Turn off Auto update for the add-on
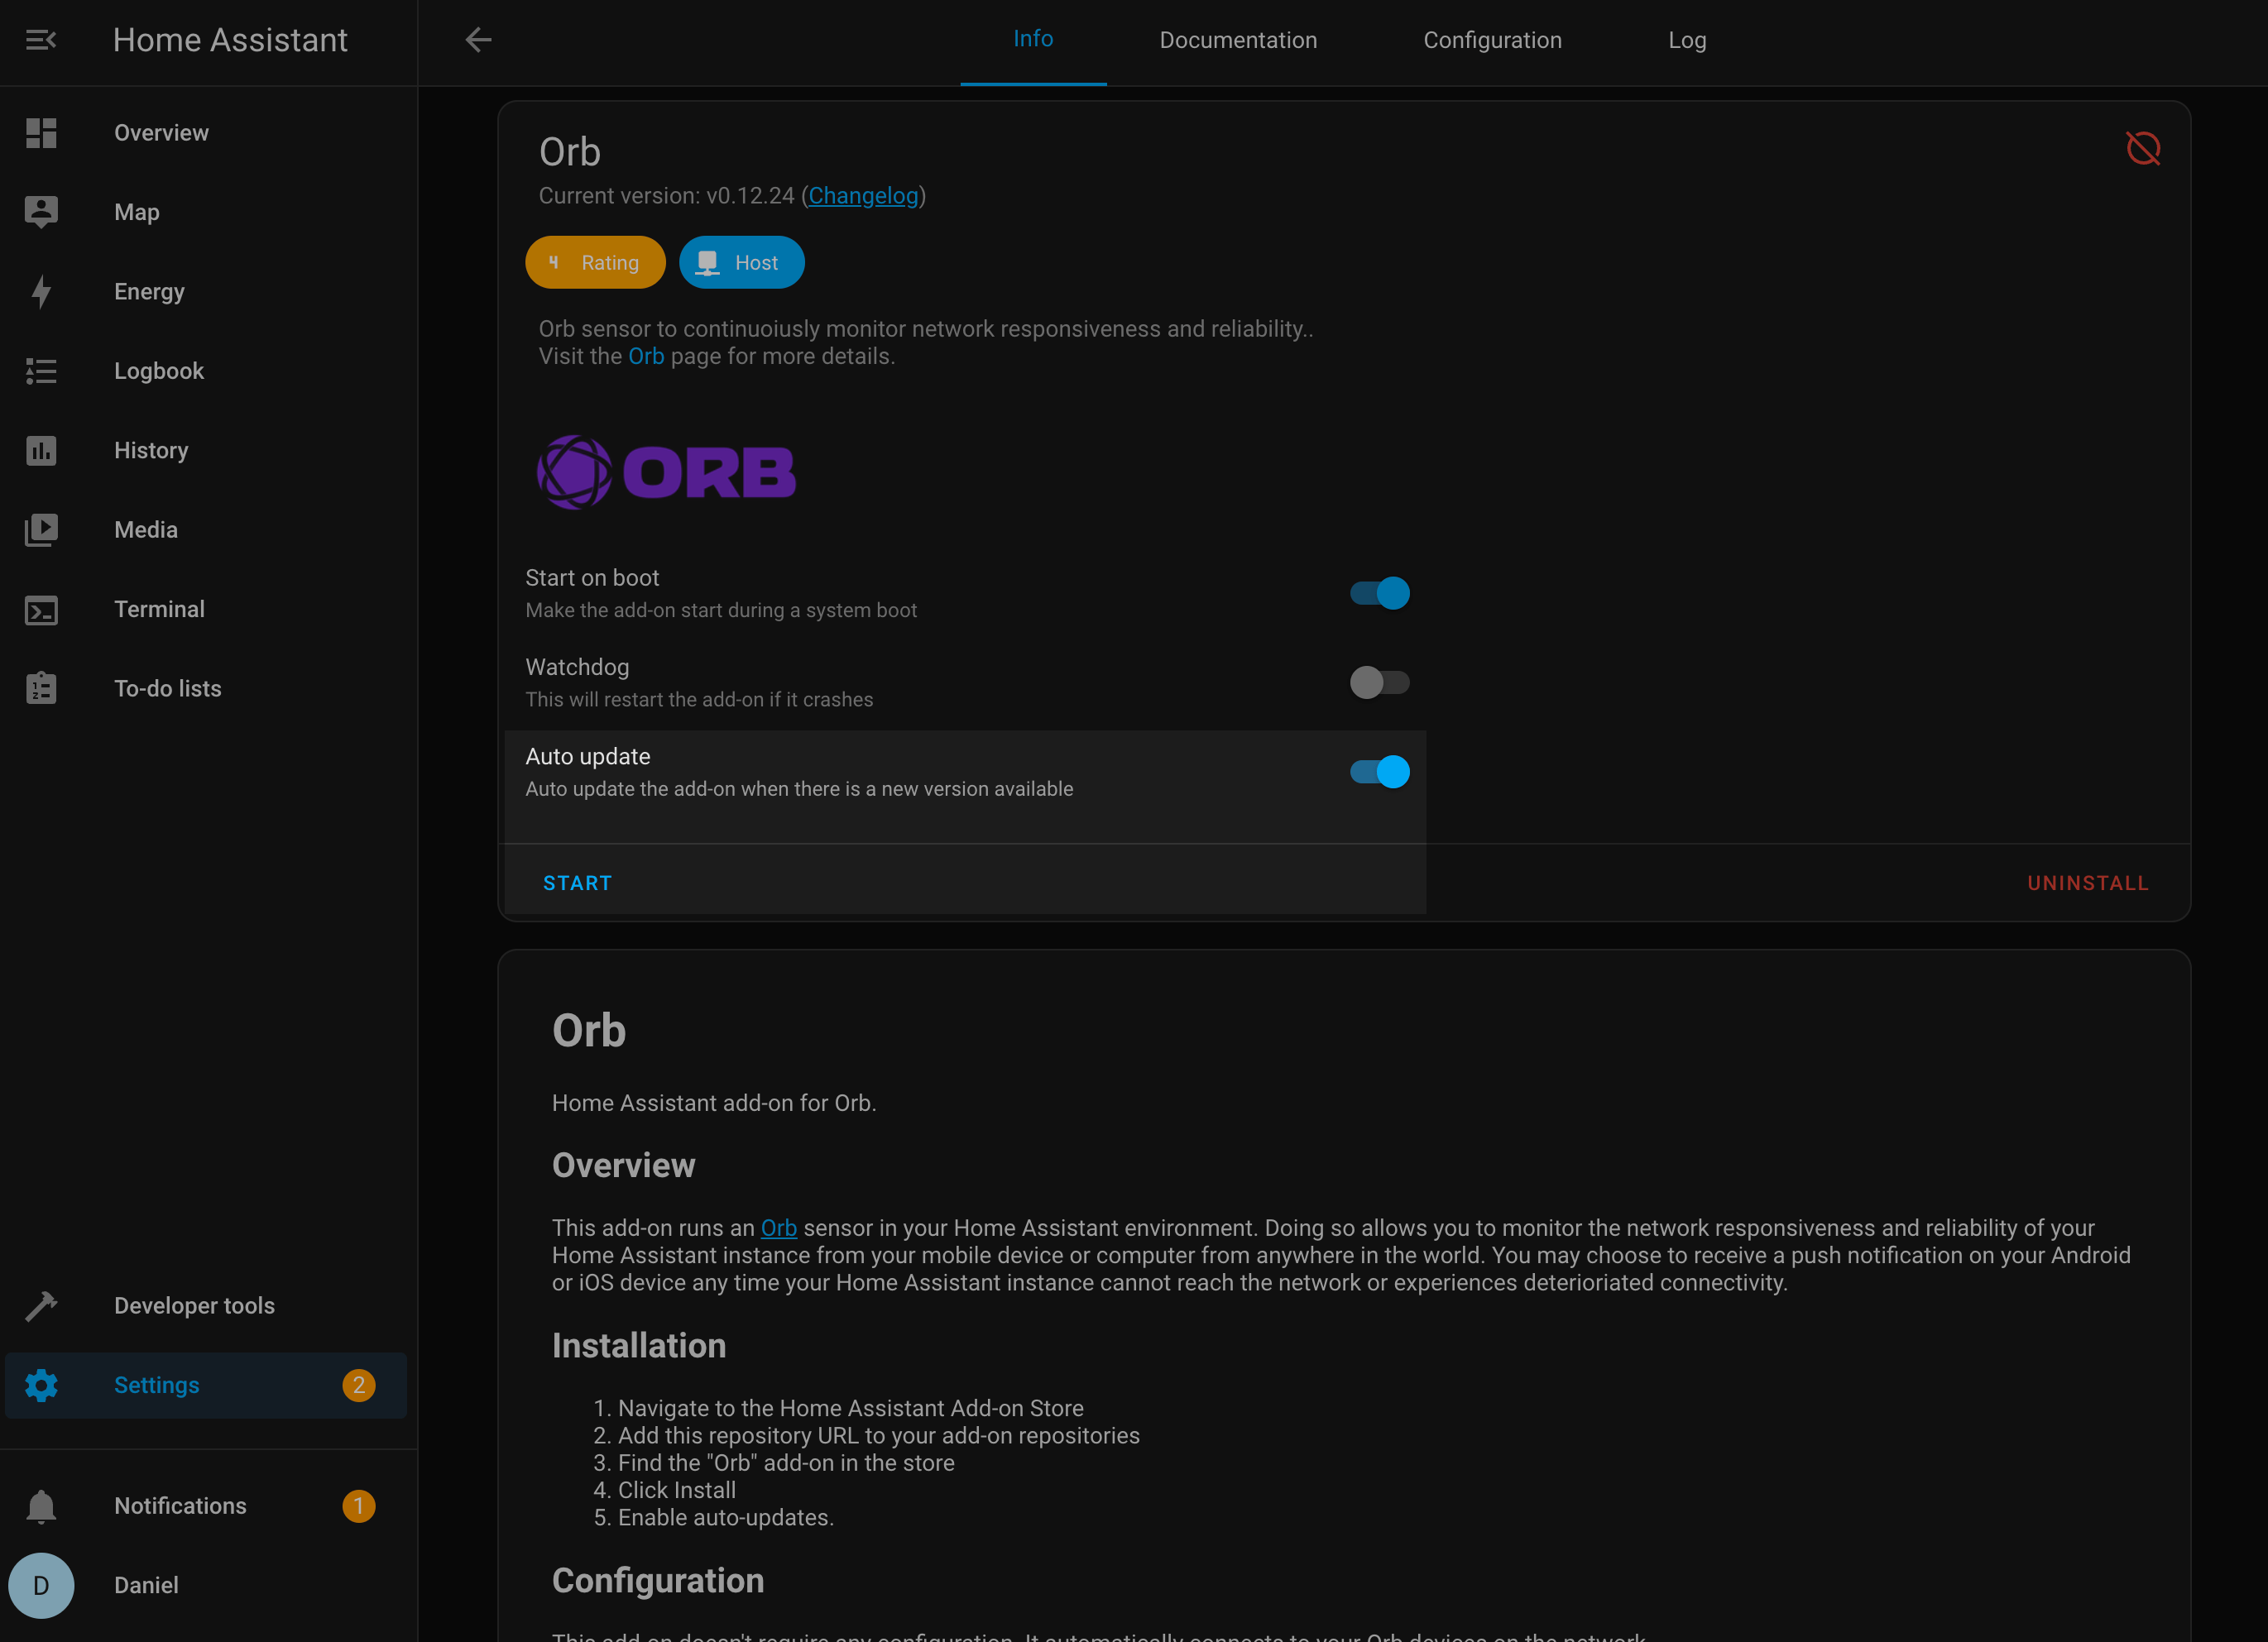 point(1380,771)
